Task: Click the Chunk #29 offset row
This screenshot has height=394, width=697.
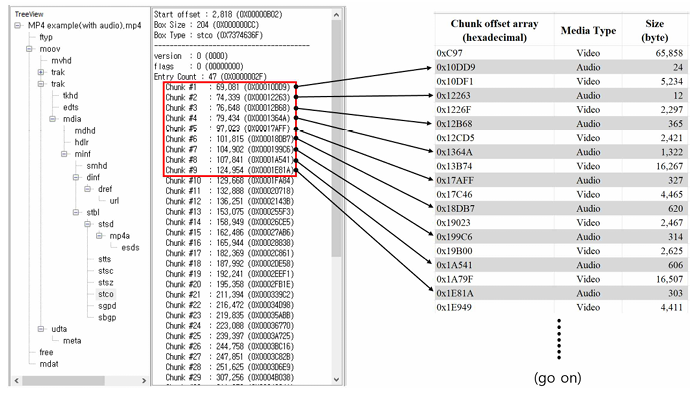Action: click(x=229, y=378)
